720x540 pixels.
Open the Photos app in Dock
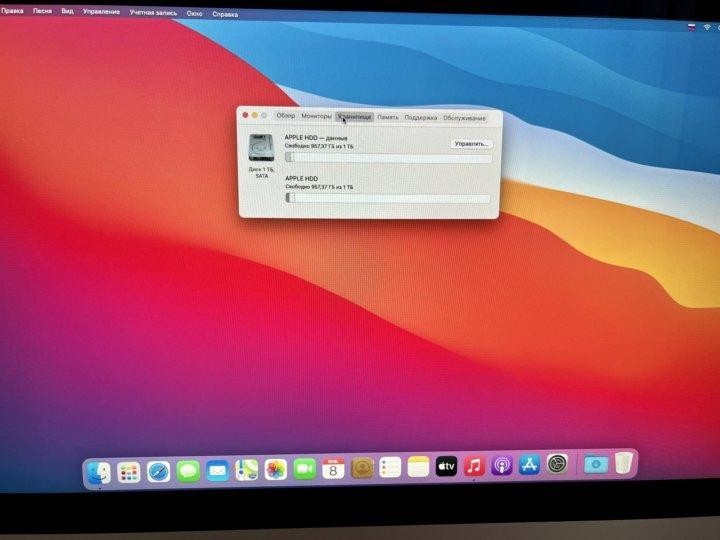pyautogui.click(x=276, y=470)
